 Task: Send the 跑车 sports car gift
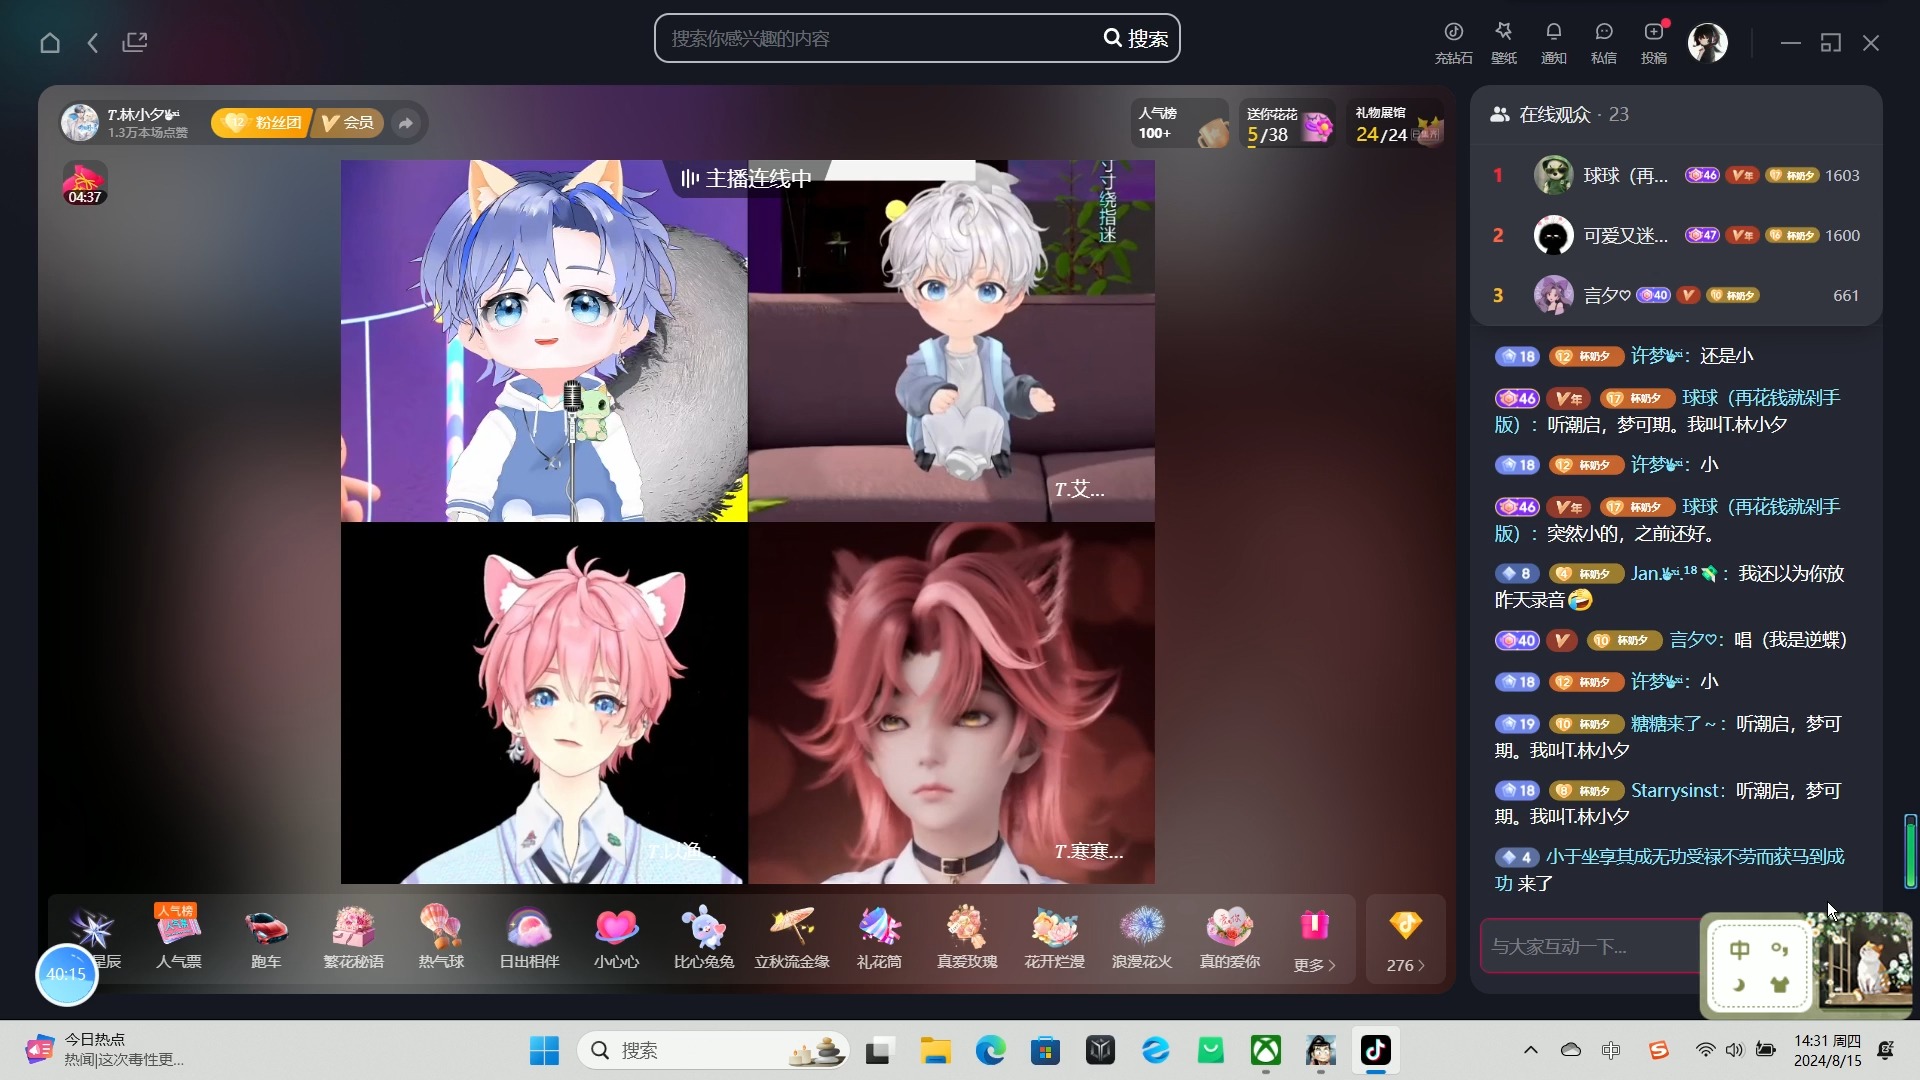click(x=266, y=937)
